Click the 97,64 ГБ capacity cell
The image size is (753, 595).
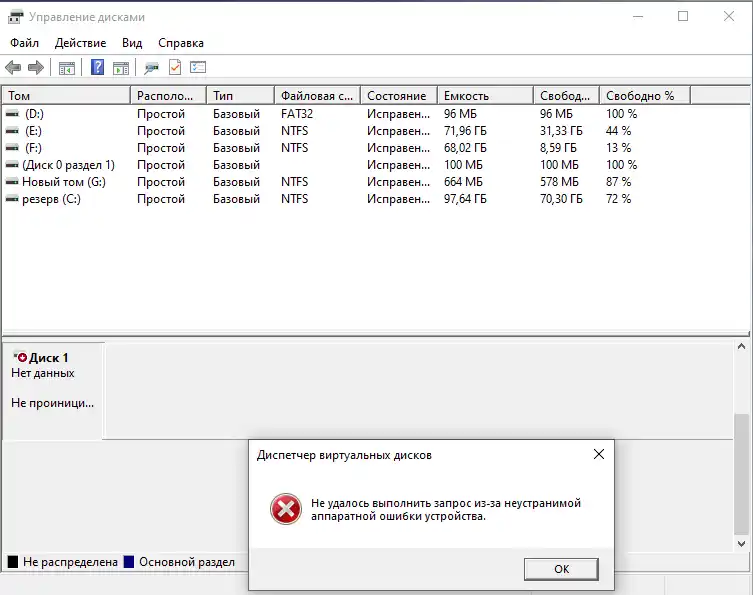[465, 198]
